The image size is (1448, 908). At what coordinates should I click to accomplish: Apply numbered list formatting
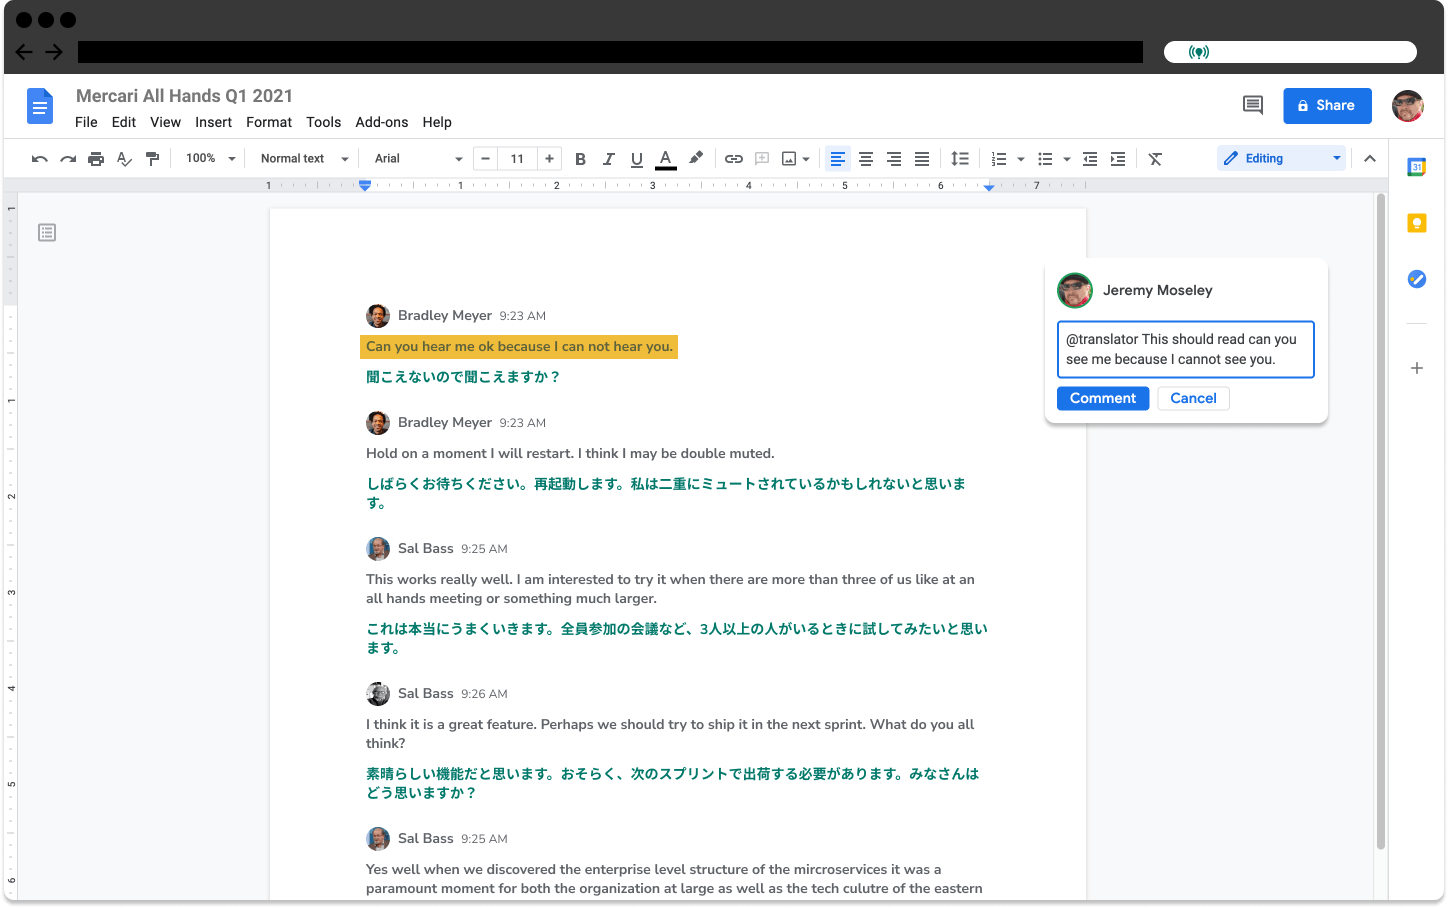(x=999, y=159)
